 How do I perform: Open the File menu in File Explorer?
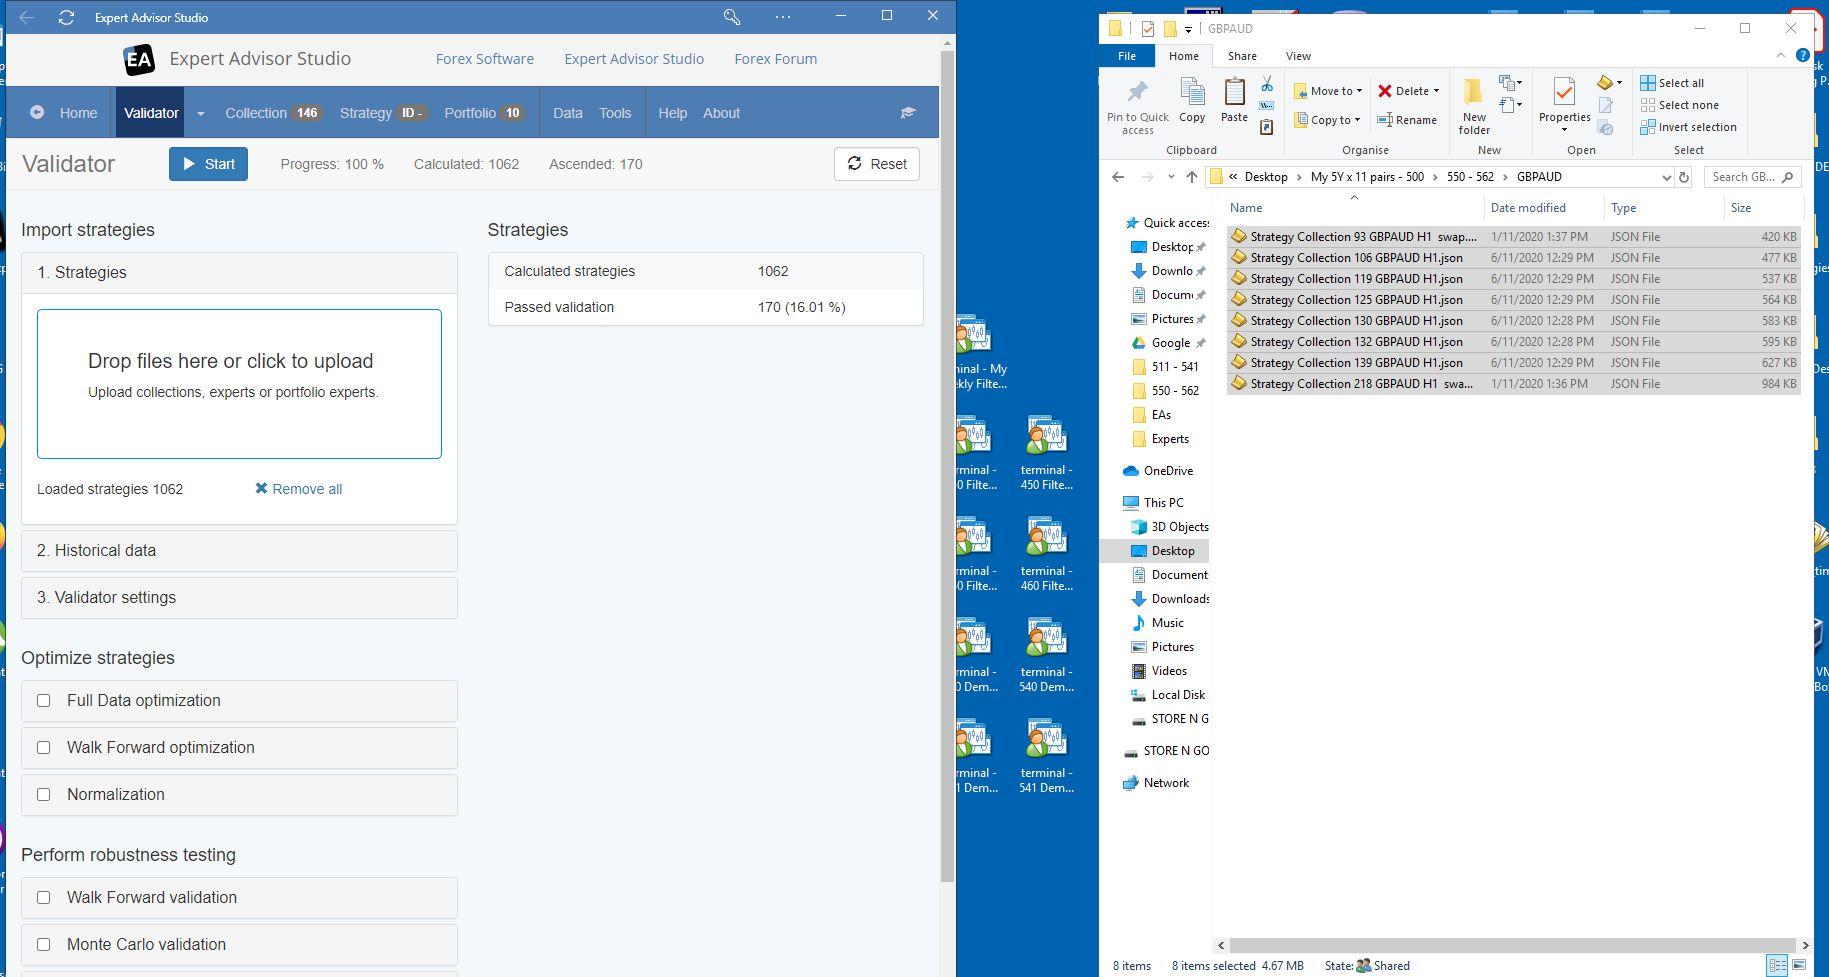1127,56
